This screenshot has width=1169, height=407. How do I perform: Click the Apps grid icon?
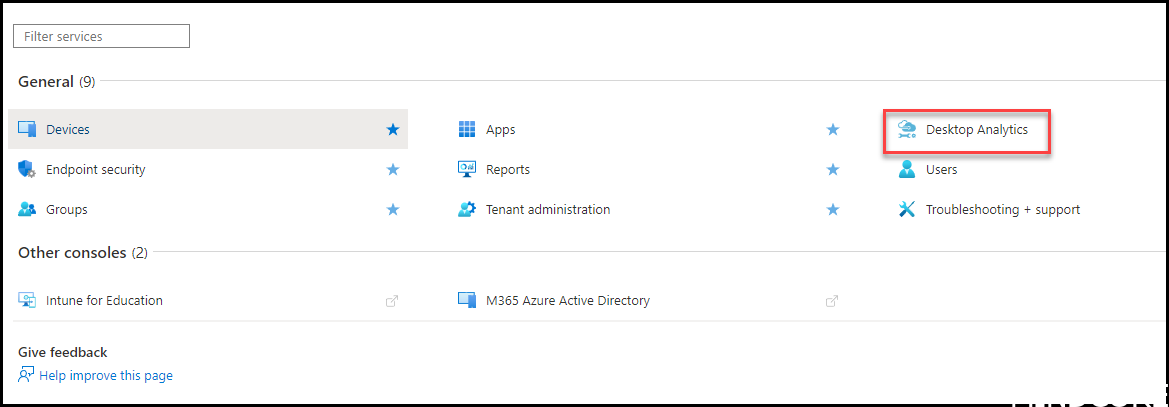point(467,129)
